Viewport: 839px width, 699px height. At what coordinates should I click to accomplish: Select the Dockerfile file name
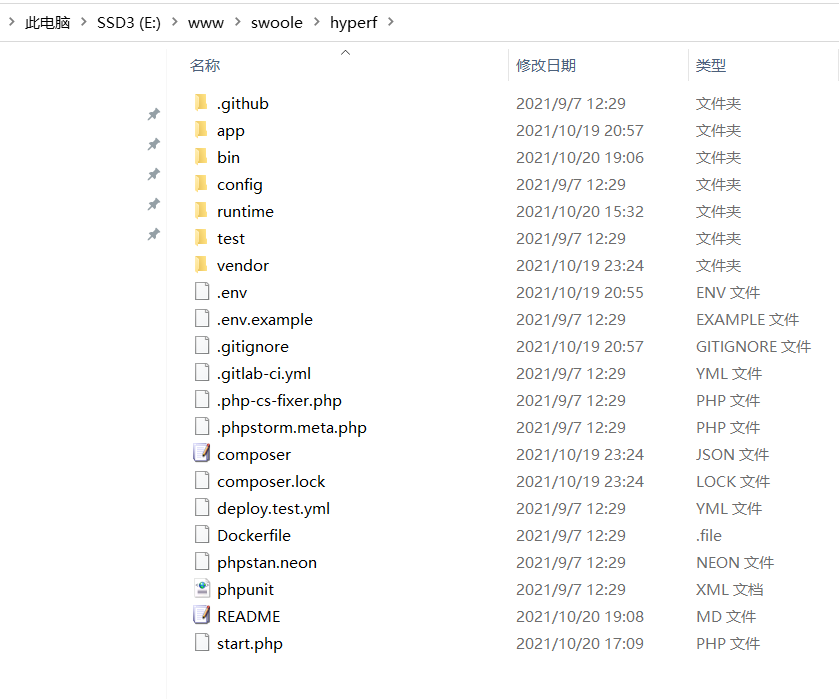[x=254, y=535]
